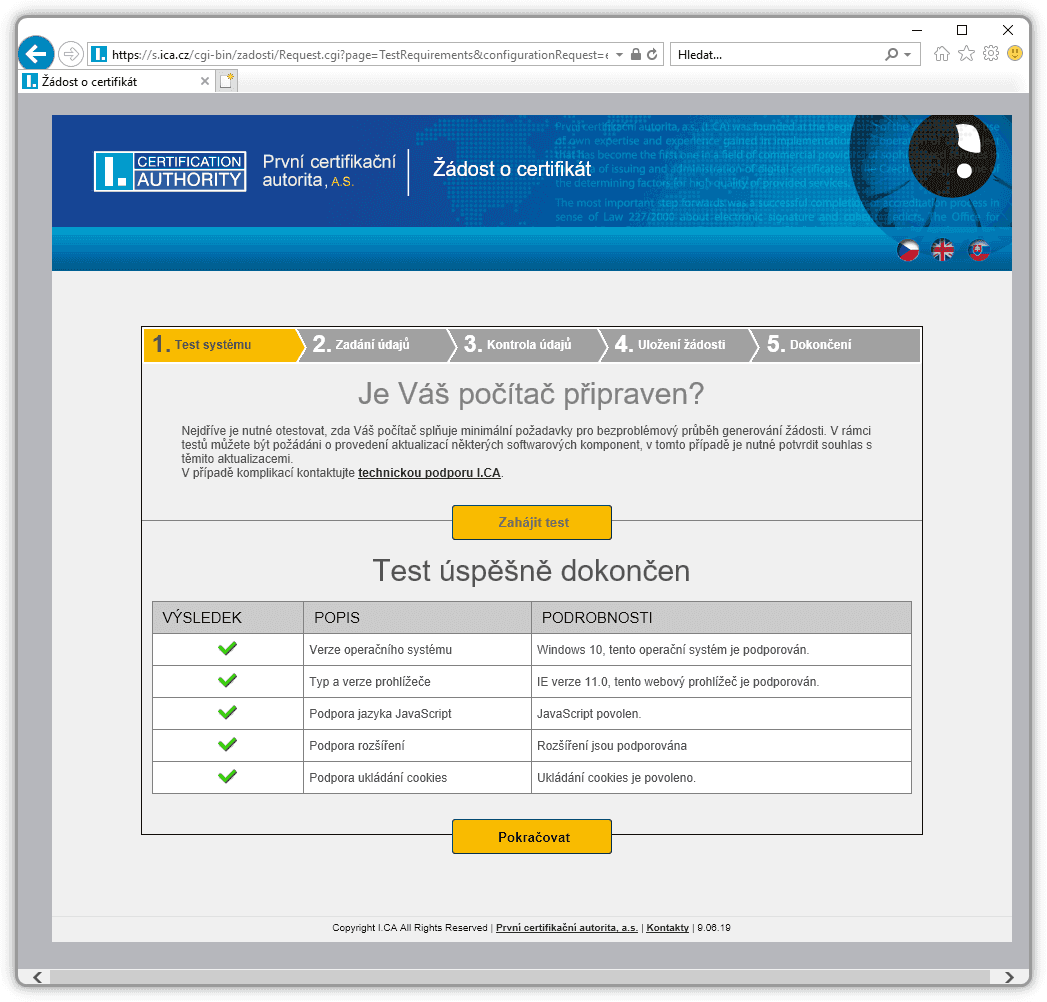This screenshot has height=1002, width=1047.
Task: Select the Žádost o certifikát browser tab
Action: click(x=116, y=81)
